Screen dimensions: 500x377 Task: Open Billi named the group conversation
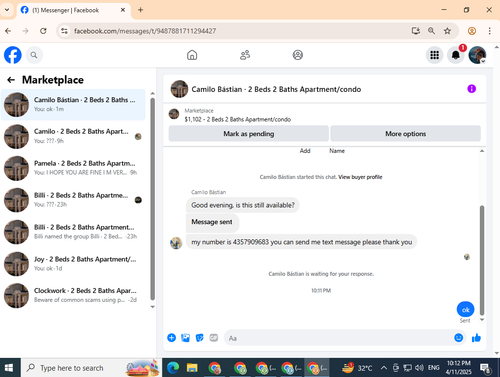point(73,232)
